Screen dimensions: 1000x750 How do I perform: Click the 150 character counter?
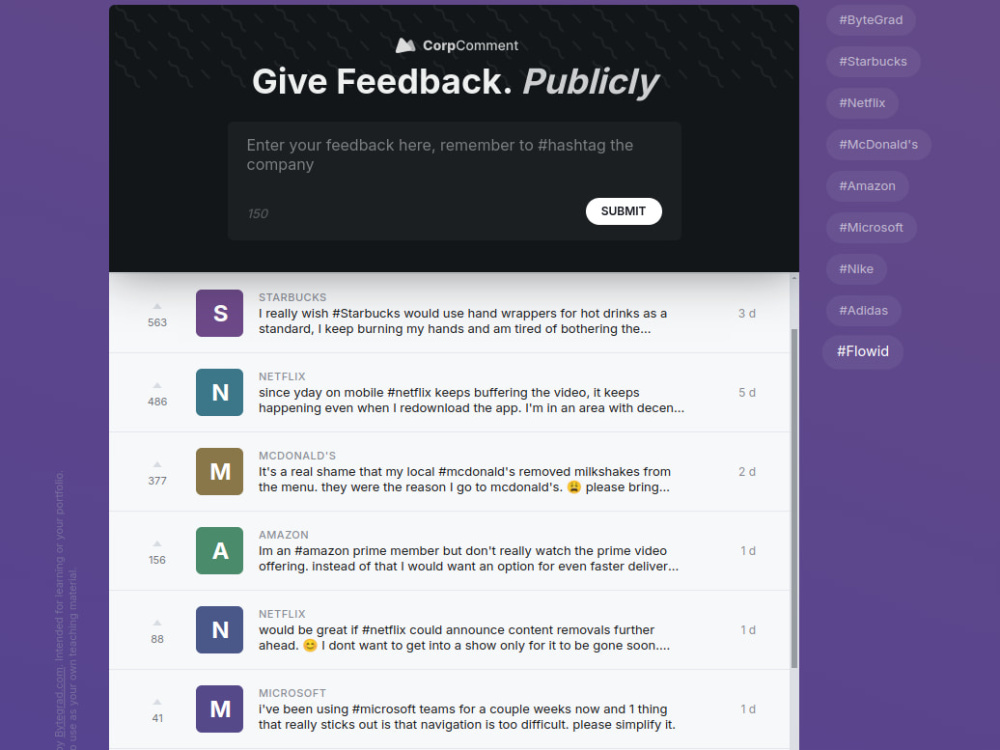point(258,214)
